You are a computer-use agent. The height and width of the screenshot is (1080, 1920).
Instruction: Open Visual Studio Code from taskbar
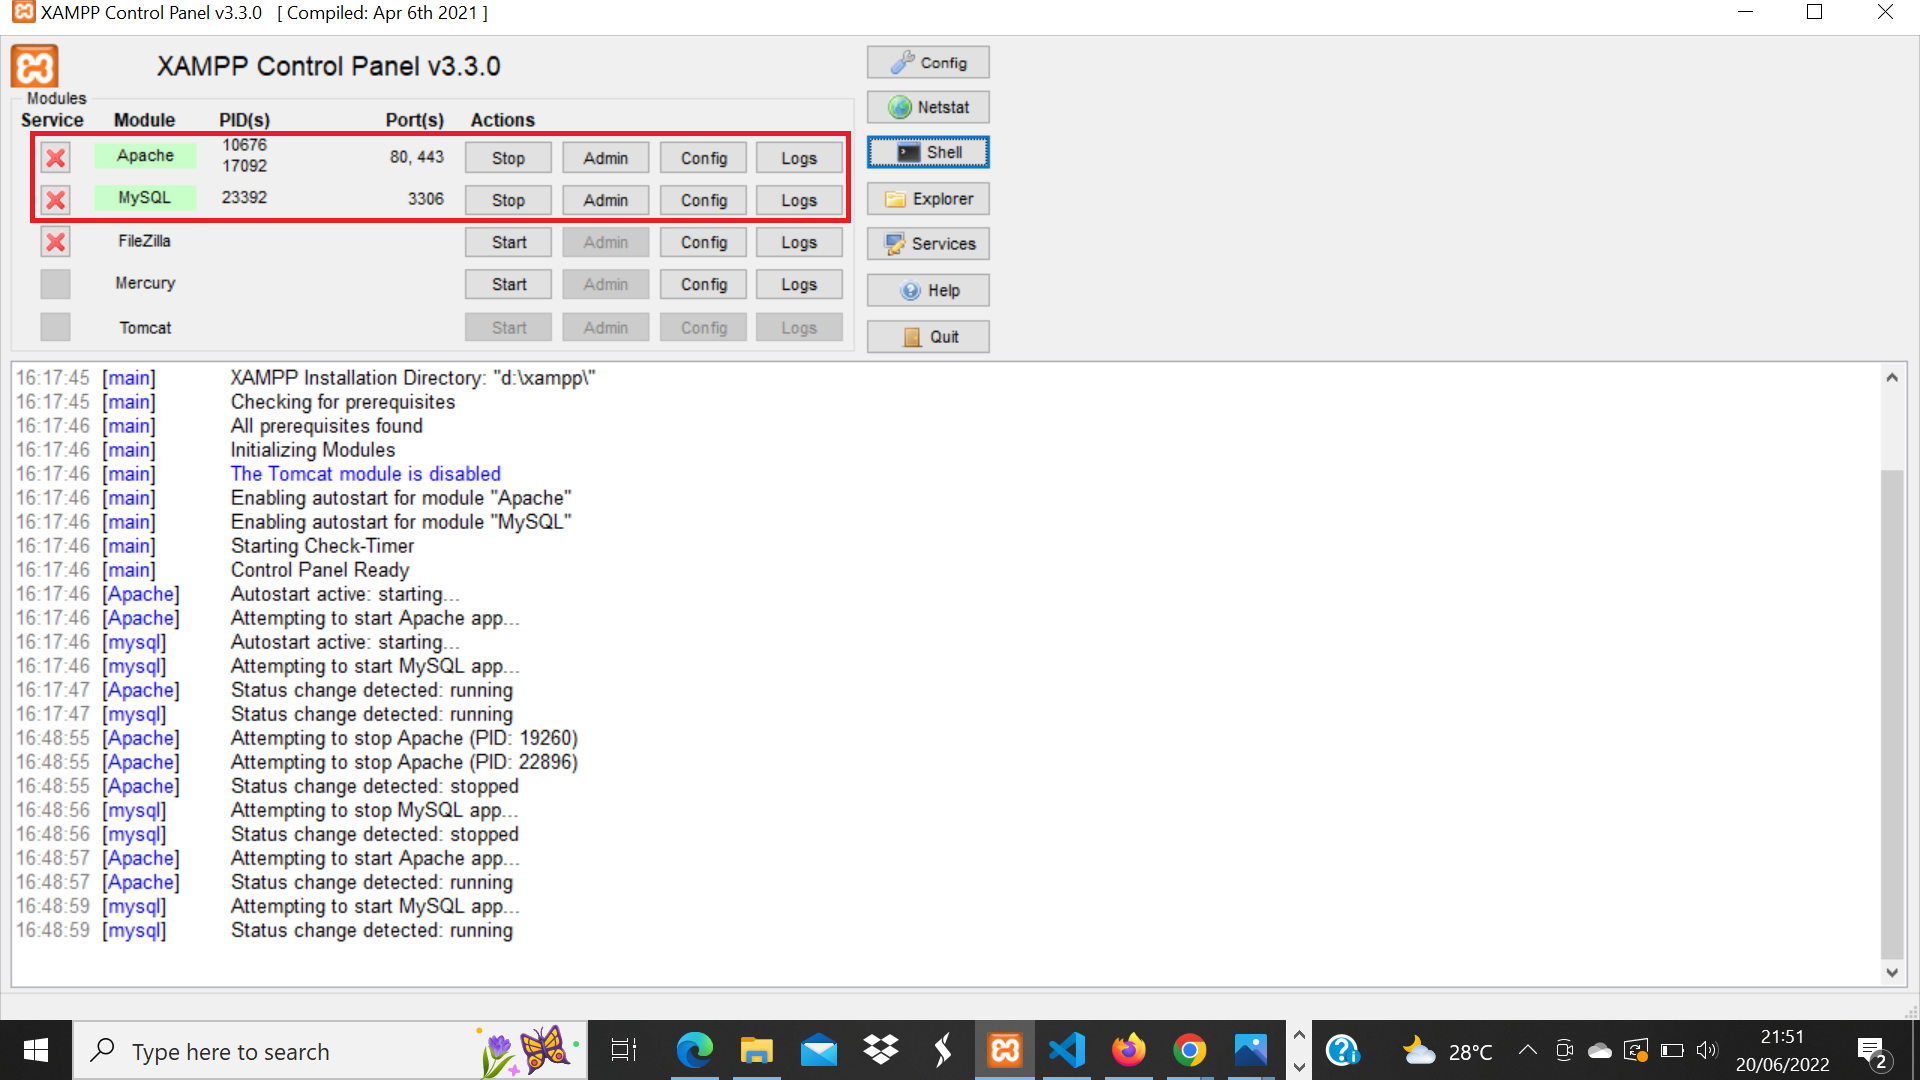pyautogui.click(x=1067, y=1050)
